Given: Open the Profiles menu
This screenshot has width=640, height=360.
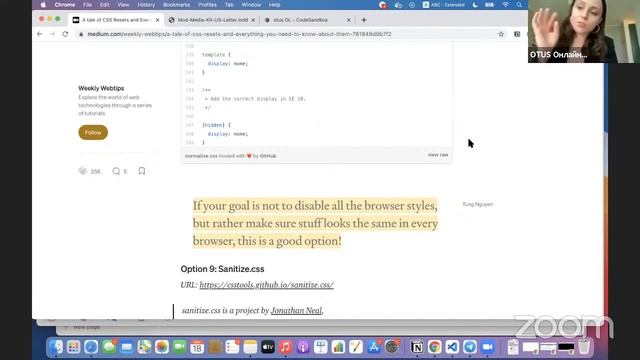Looking at the screenshot, I should coord(207,5).
